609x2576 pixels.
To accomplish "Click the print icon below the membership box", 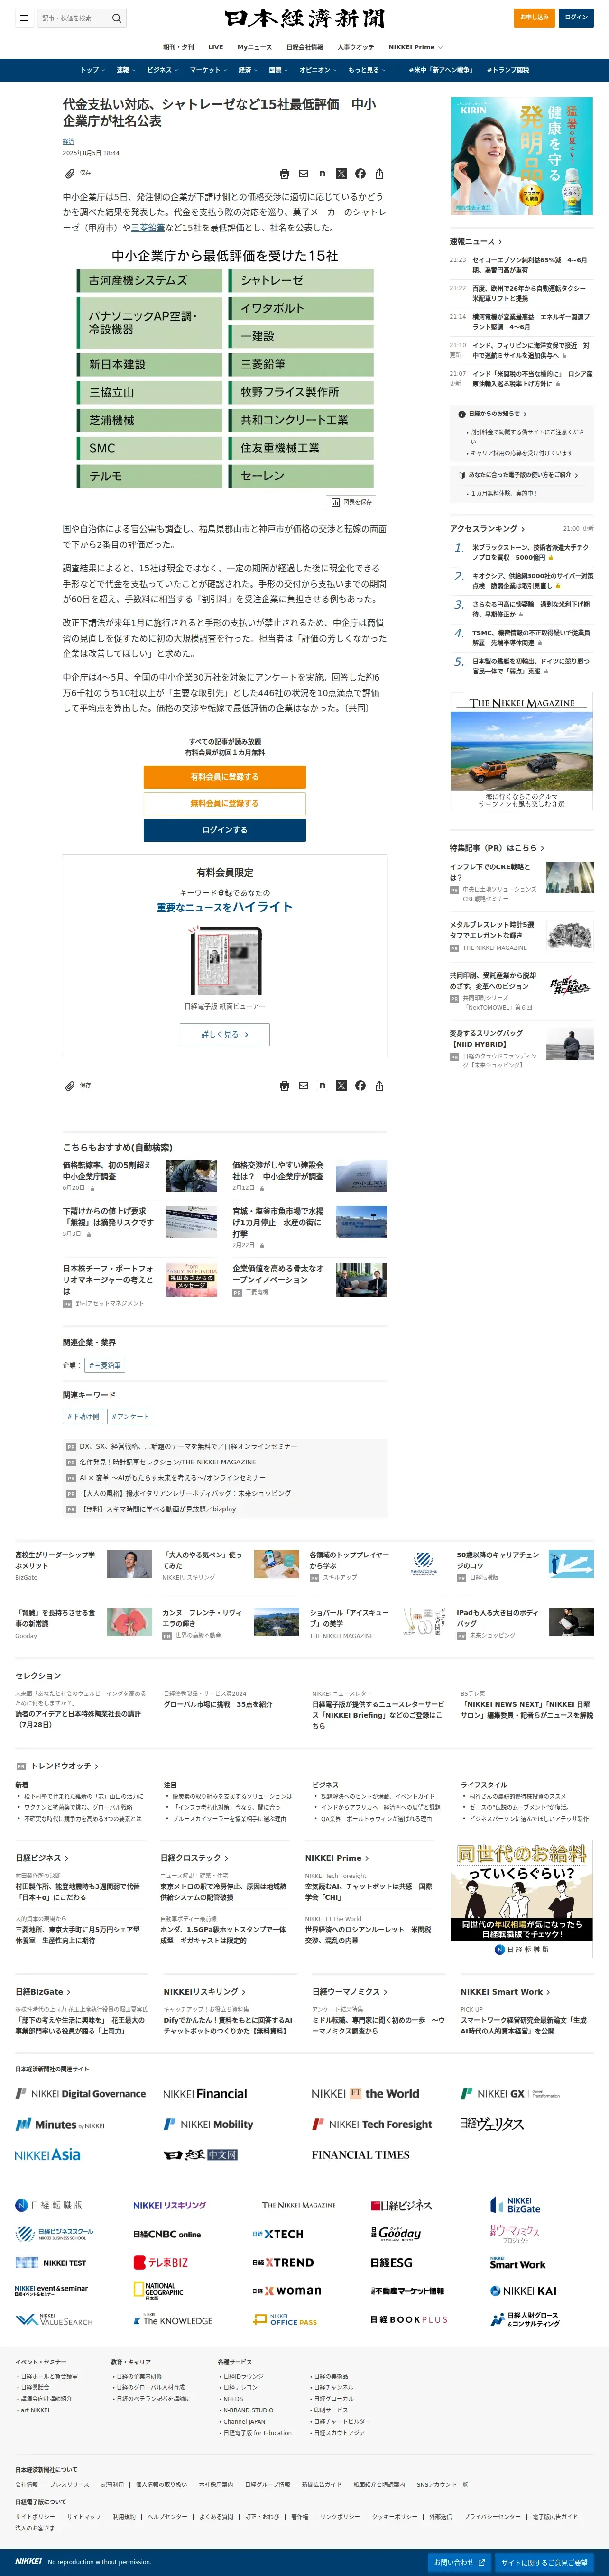I will (284, 1085).
